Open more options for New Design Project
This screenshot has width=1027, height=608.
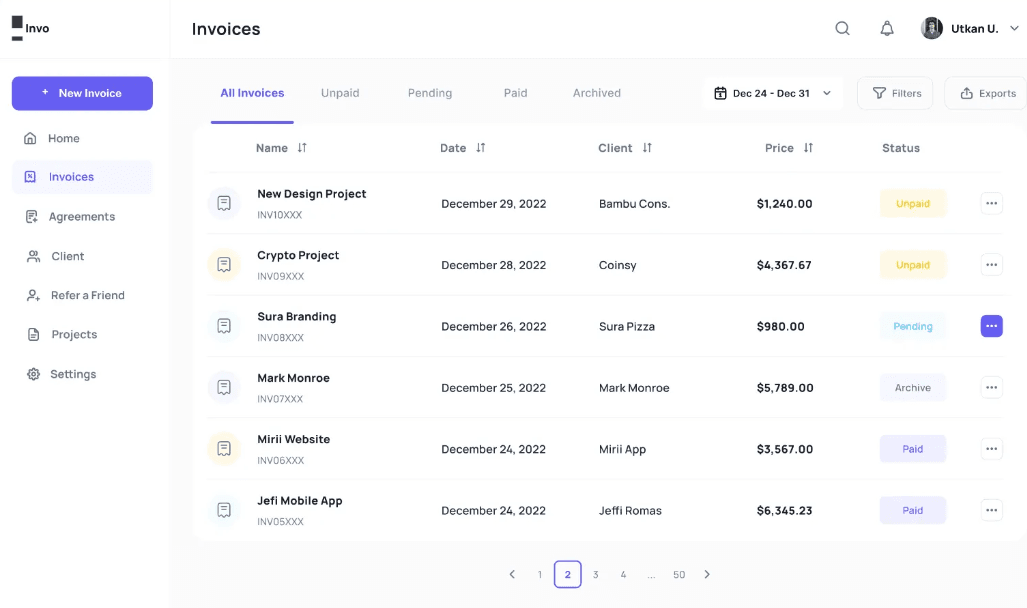[992, 203]
